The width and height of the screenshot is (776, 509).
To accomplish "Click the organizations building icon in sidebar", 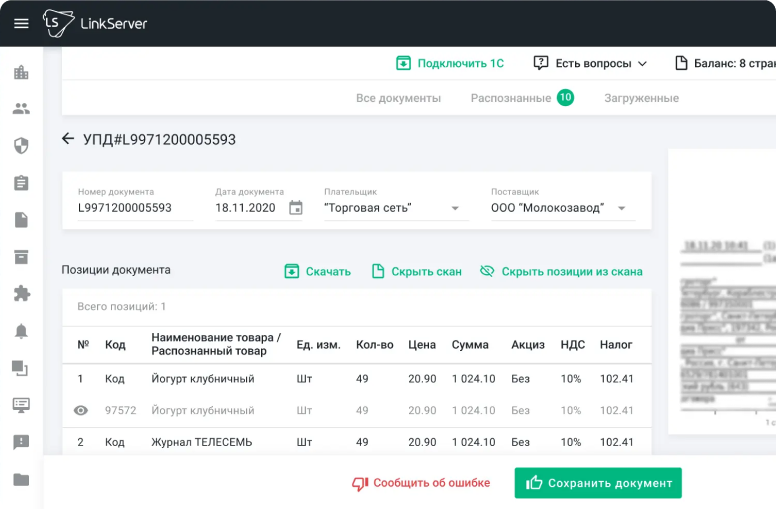I will click(21, 72).
